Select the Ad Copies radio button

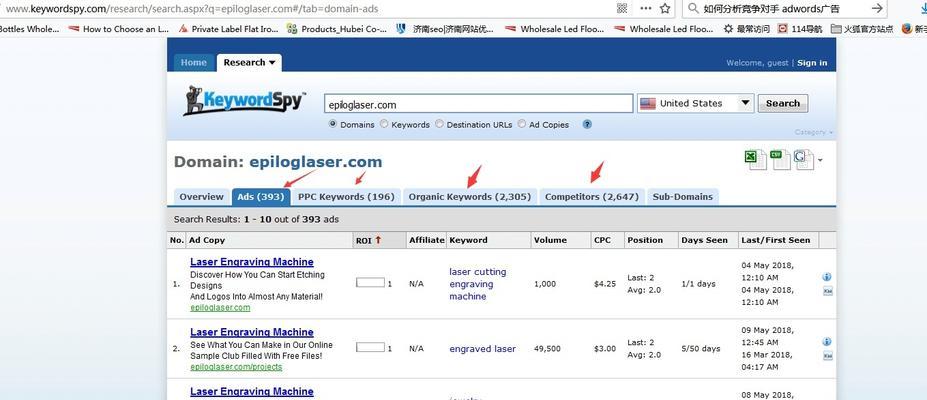pyautogui.click(x=521, y=124)
